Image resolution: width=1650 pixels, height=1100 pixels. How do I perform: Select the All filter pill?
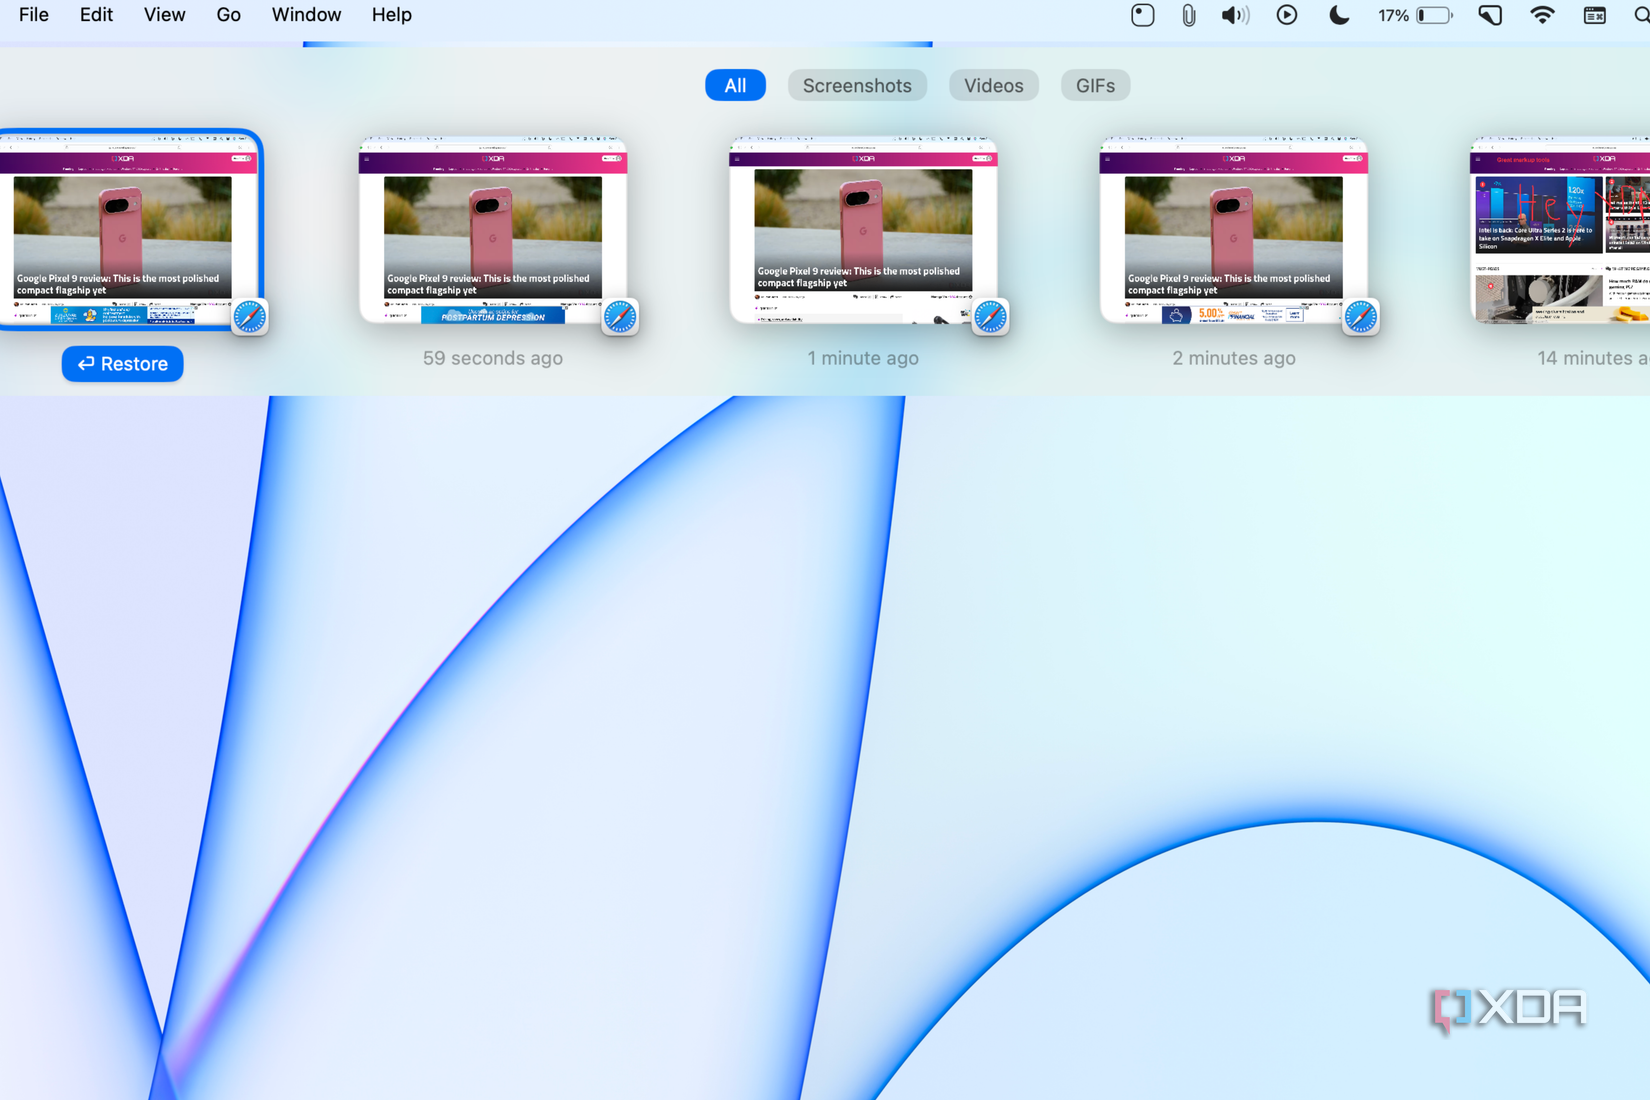[x=735, y=85]
